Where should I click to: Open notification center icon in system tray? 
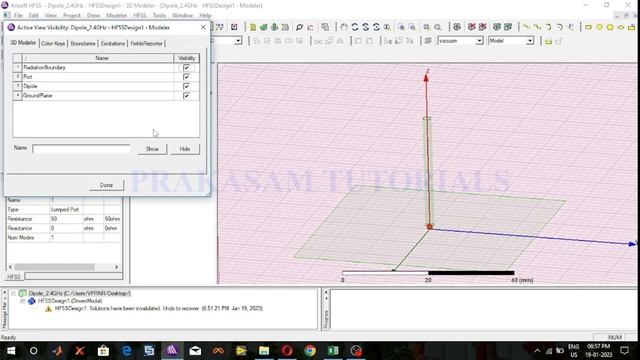click(624, 351)
